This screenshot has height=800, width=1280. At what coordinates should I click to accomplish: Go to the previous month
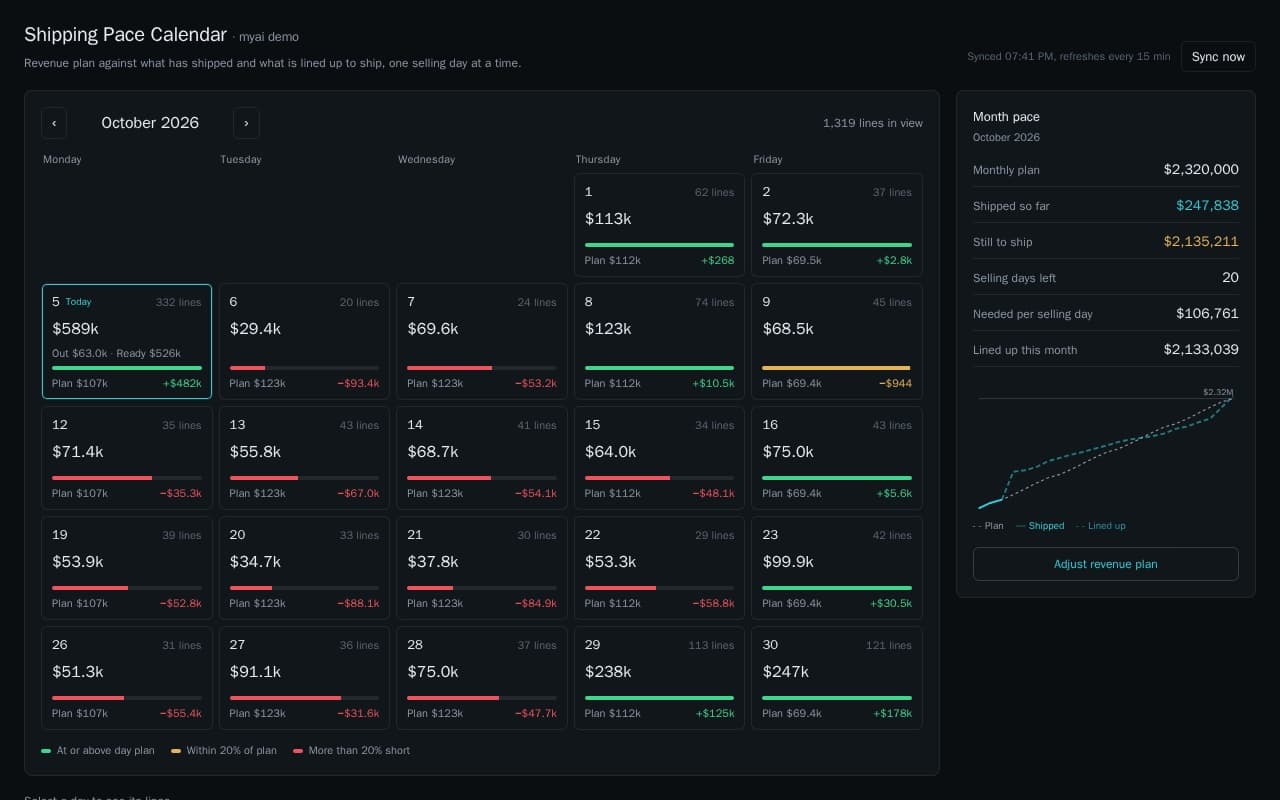[54, 123]
